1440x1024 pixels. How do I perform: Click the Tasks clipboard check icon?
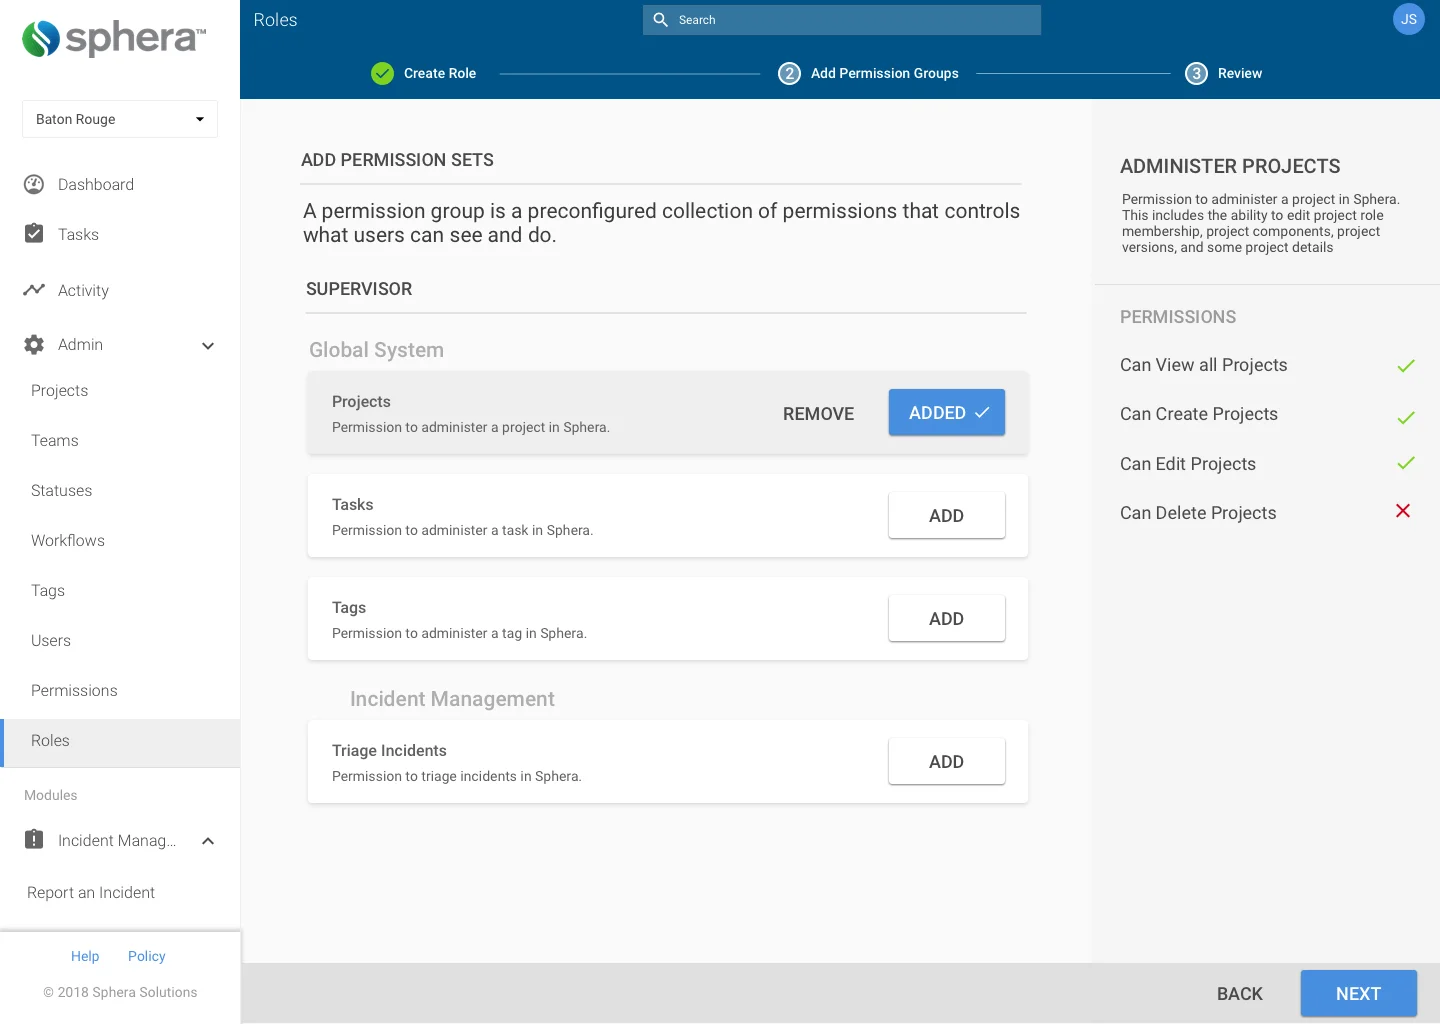pos(34,233)
